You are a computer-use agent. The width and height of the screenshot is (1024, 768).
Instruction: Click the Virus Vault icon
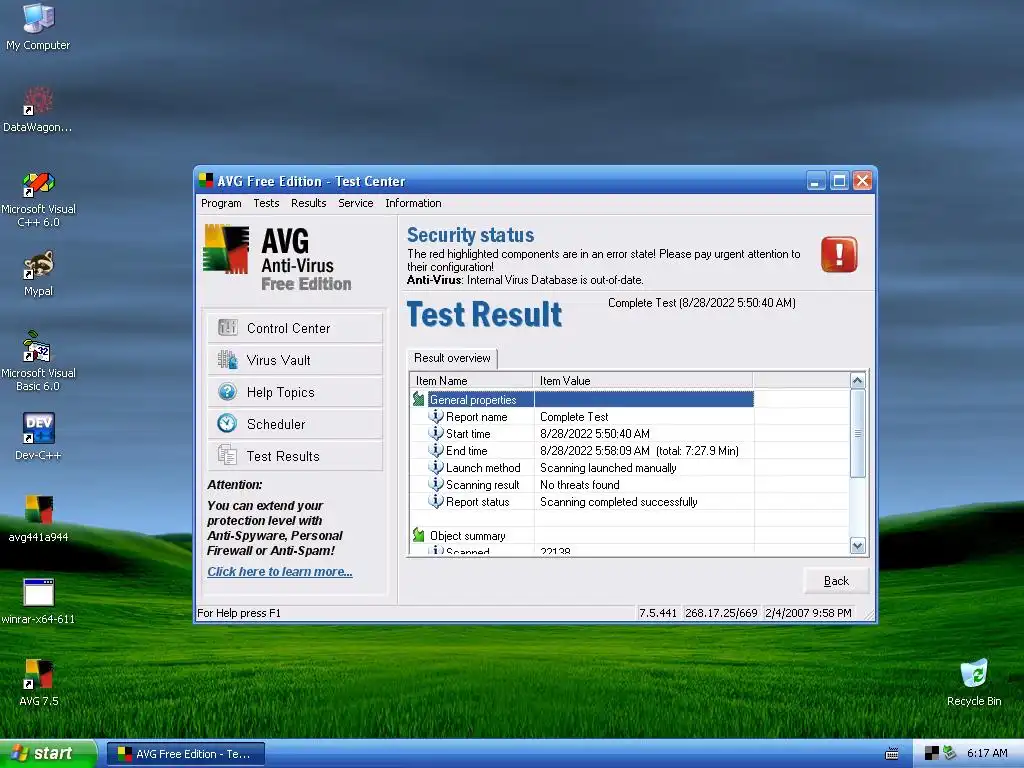[227, 359]
